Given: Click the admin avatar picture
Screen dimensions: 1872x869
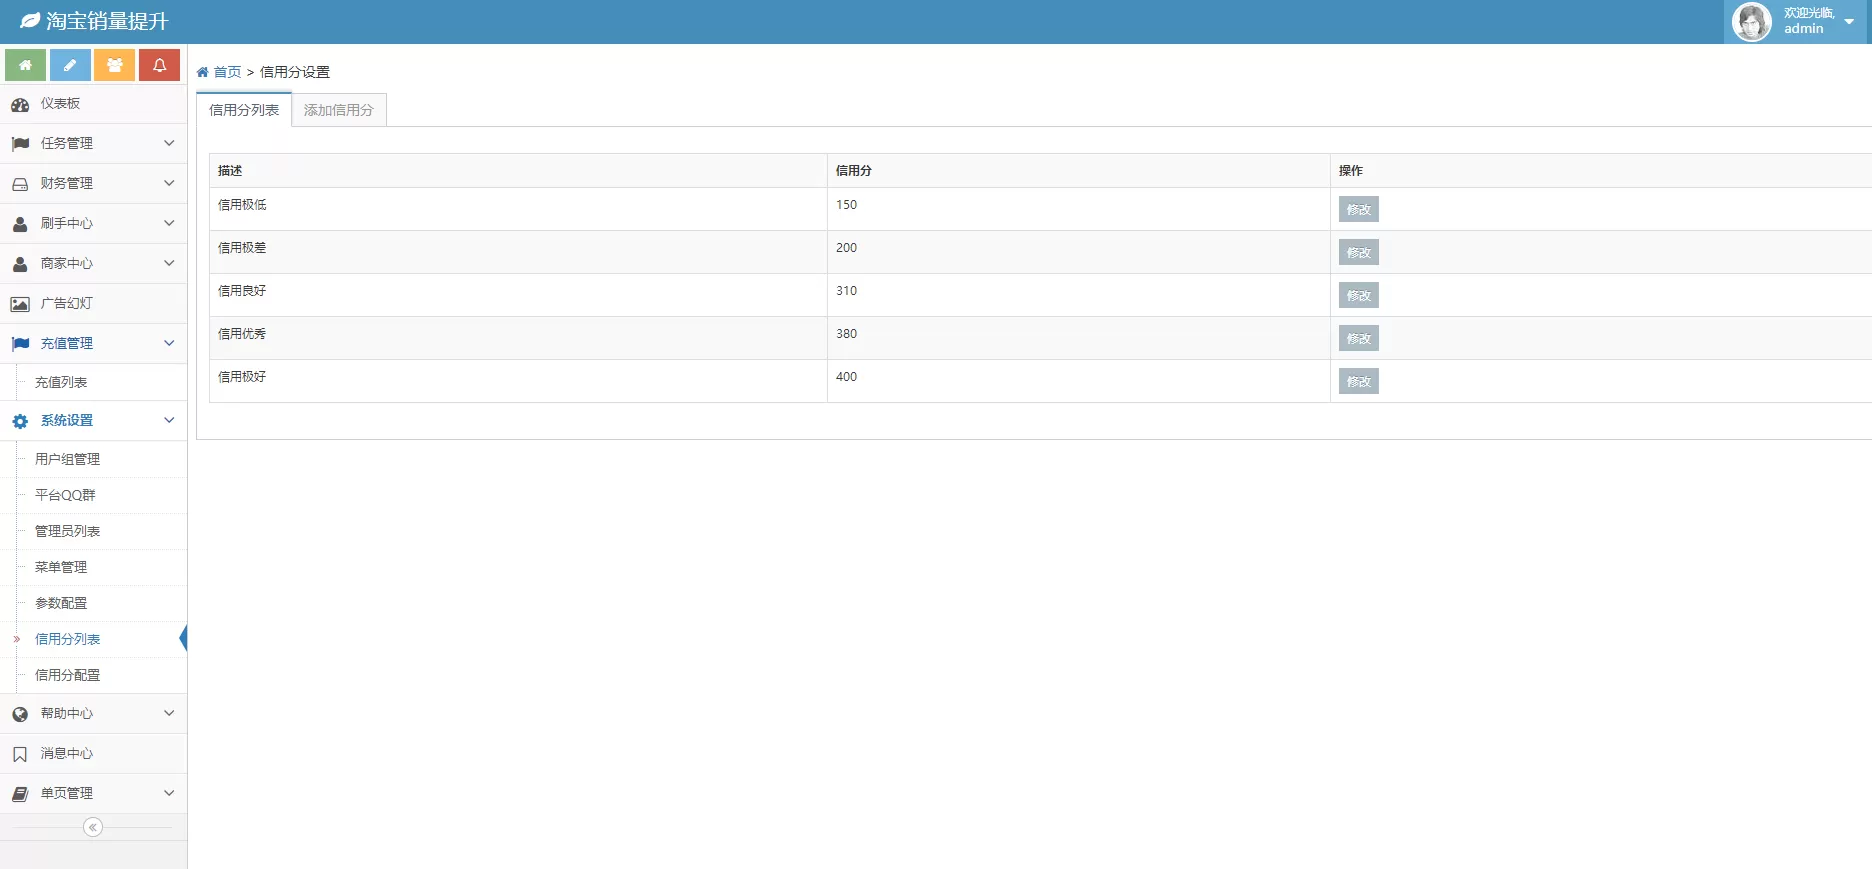Looking at the screenshot, I should point(1751,22).
